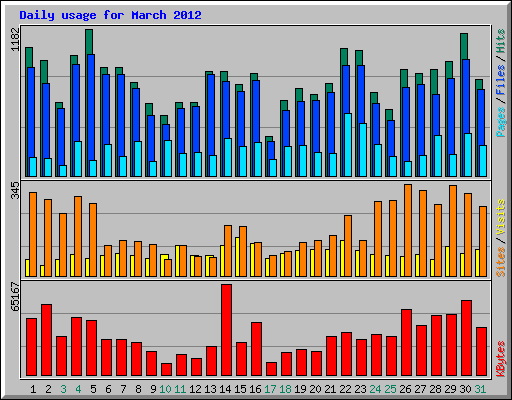Click green day label 10 on the x-axis
The width and height of the screenshot is (512, 400).
tap(165, 389)
